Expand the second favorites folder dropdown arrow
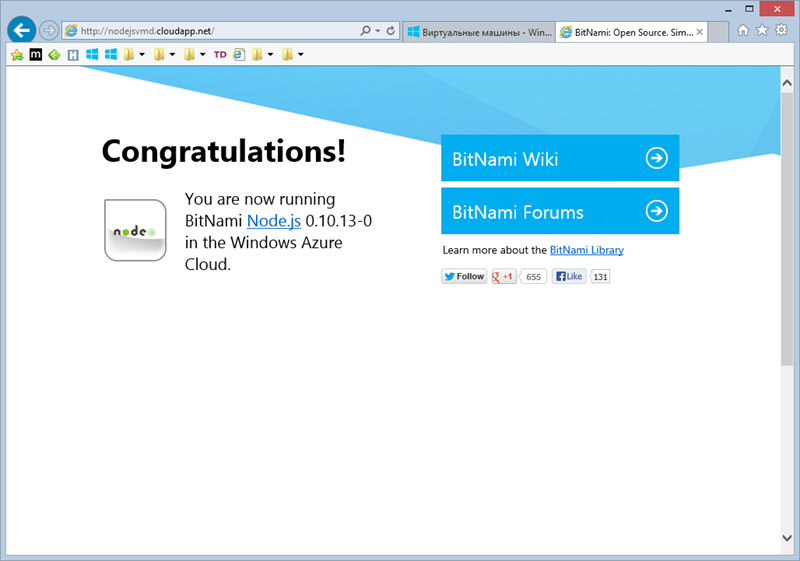The width and height of the screenshot is (800, 561). 172,55
